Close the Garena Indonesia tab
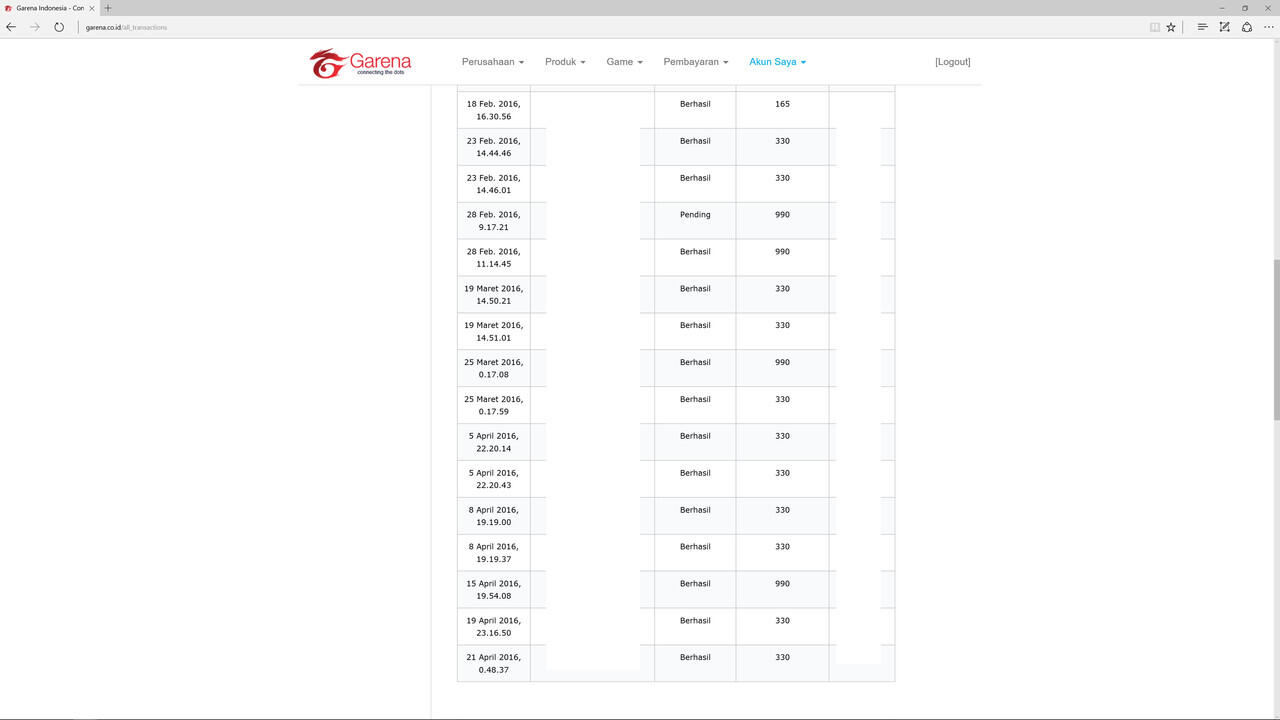The height and width of the screenshot is (720, 1280). (x=92, y=8)
